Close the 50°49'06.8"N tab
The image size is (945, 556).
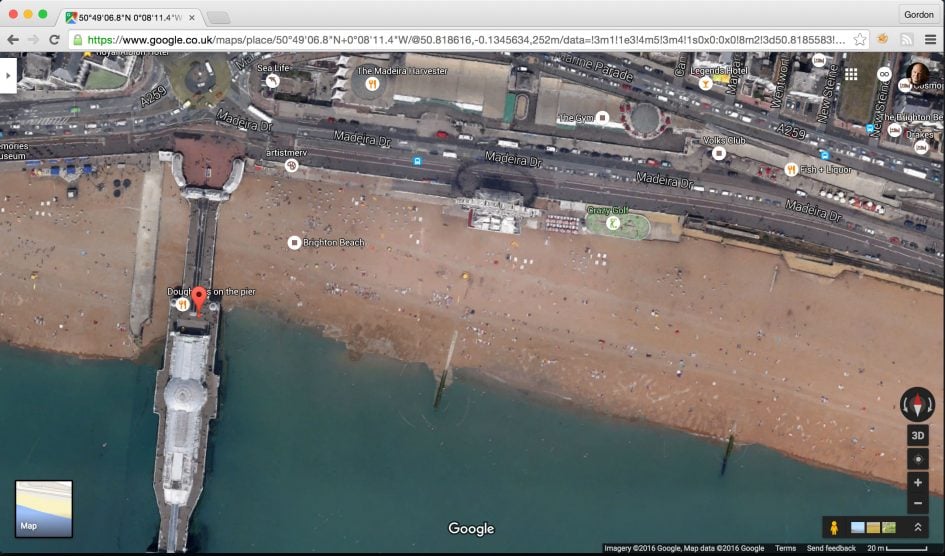click(192, 17)
